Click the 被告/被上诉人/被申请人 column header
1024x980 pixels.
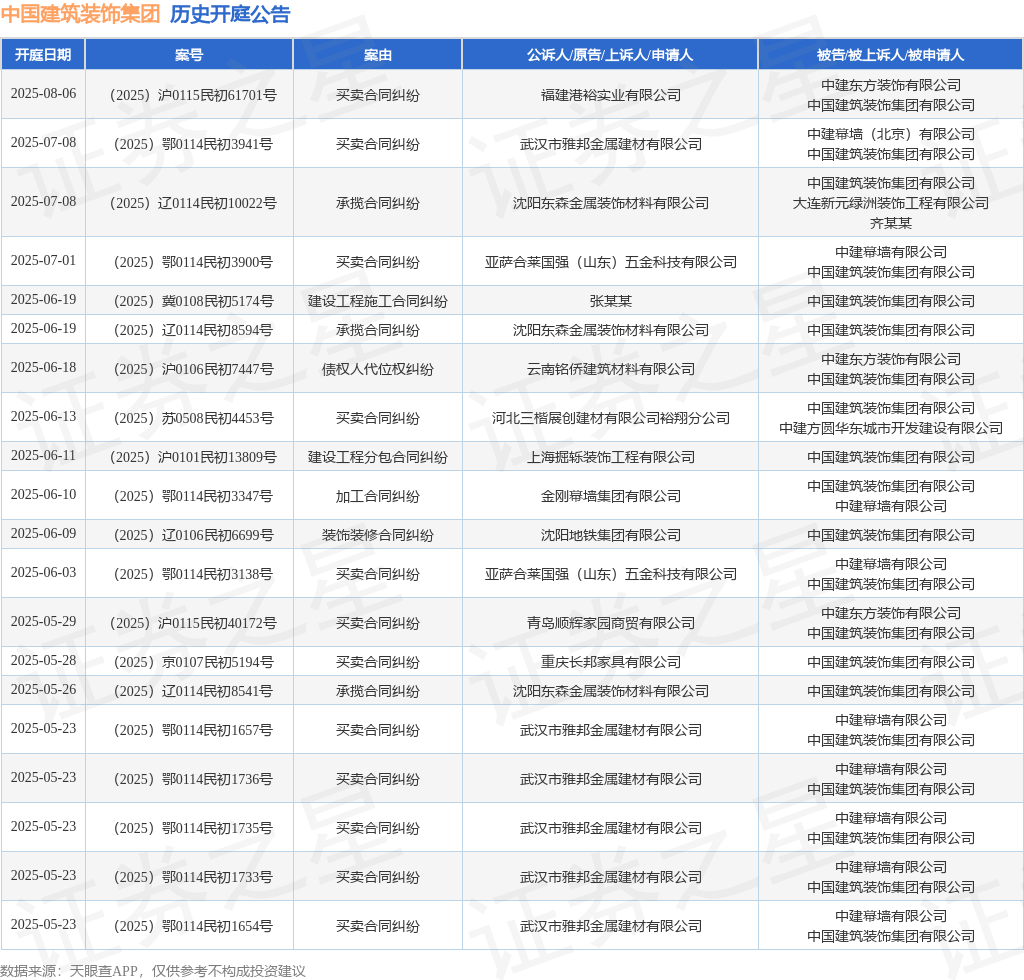[890, 55]
